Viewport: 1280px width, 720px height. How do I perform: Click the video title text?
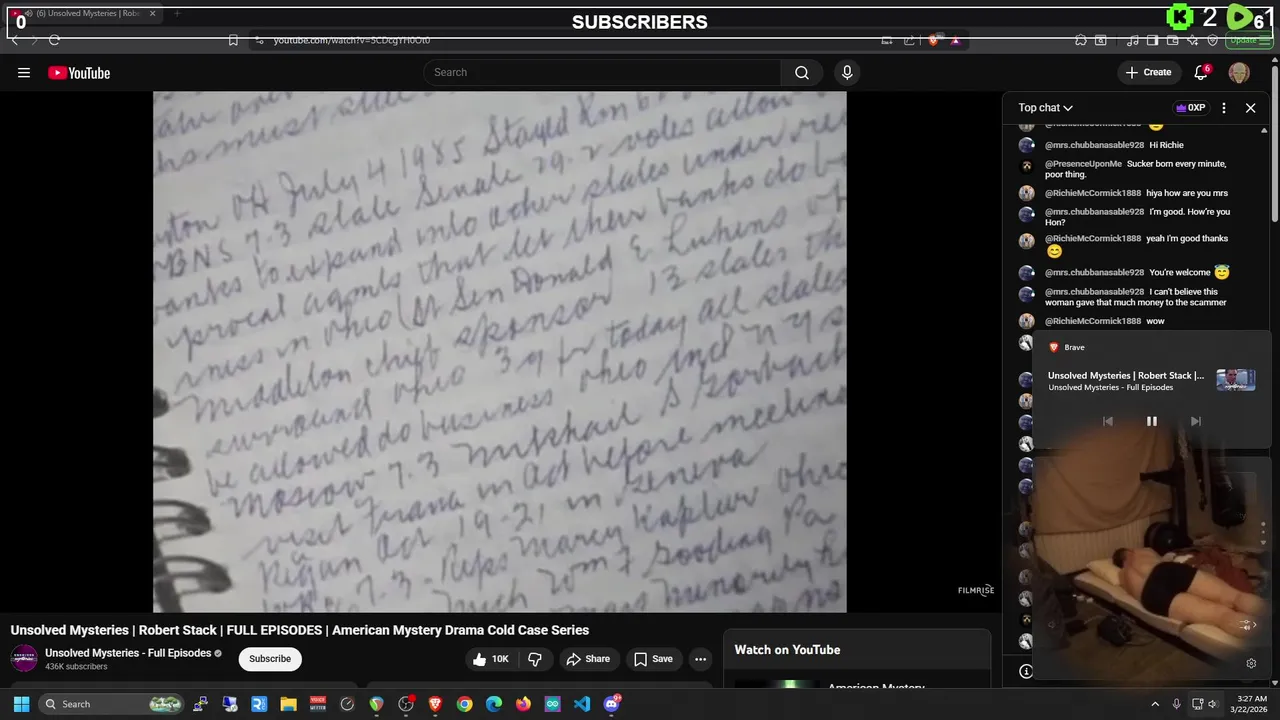pos(300,630)
